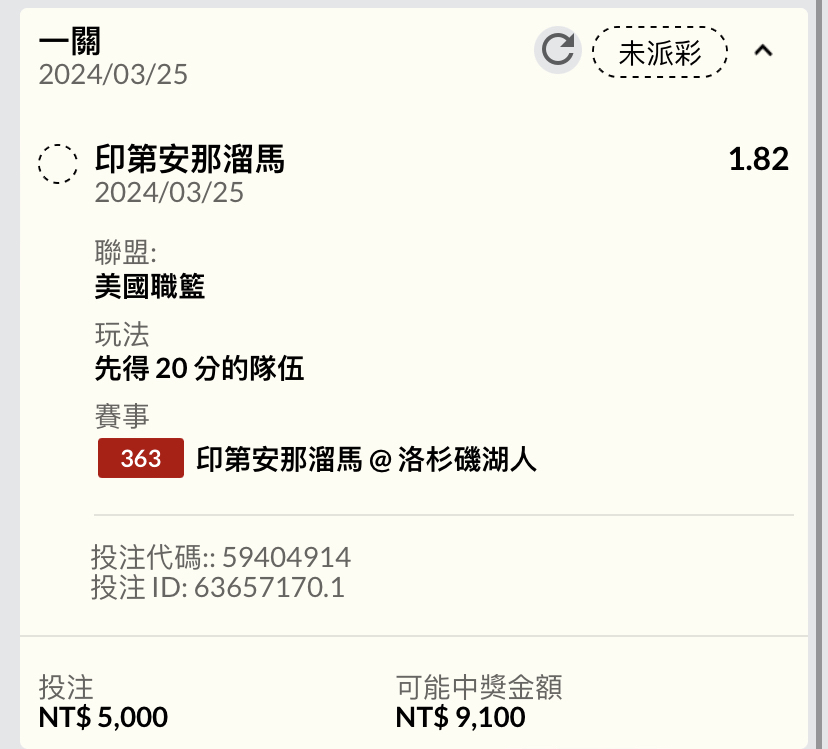Click the 先得 20 分的隊伍 play type

[x=199, y=370]
